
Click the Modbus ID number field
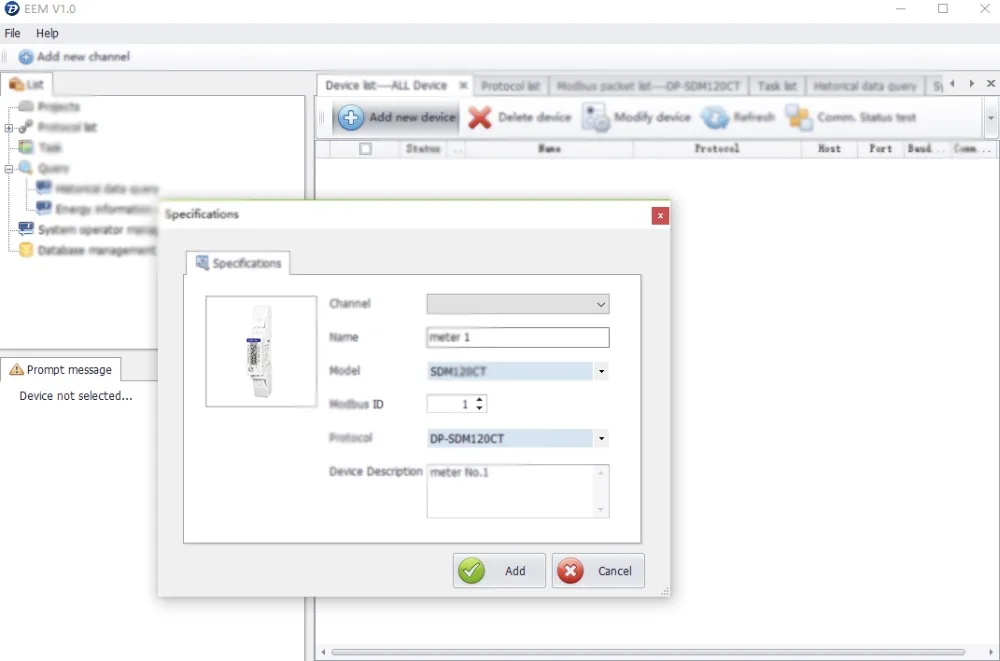click(450, 404)
